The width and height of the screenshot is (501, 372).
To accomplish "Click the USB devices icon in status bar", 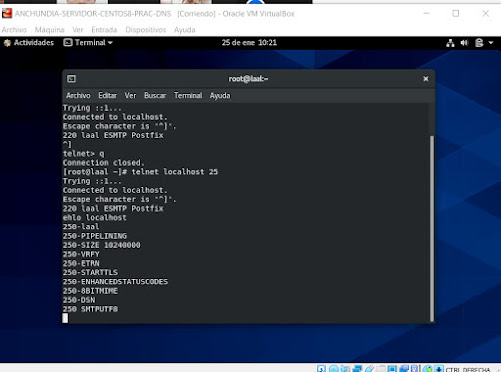I will coord(369,368).
